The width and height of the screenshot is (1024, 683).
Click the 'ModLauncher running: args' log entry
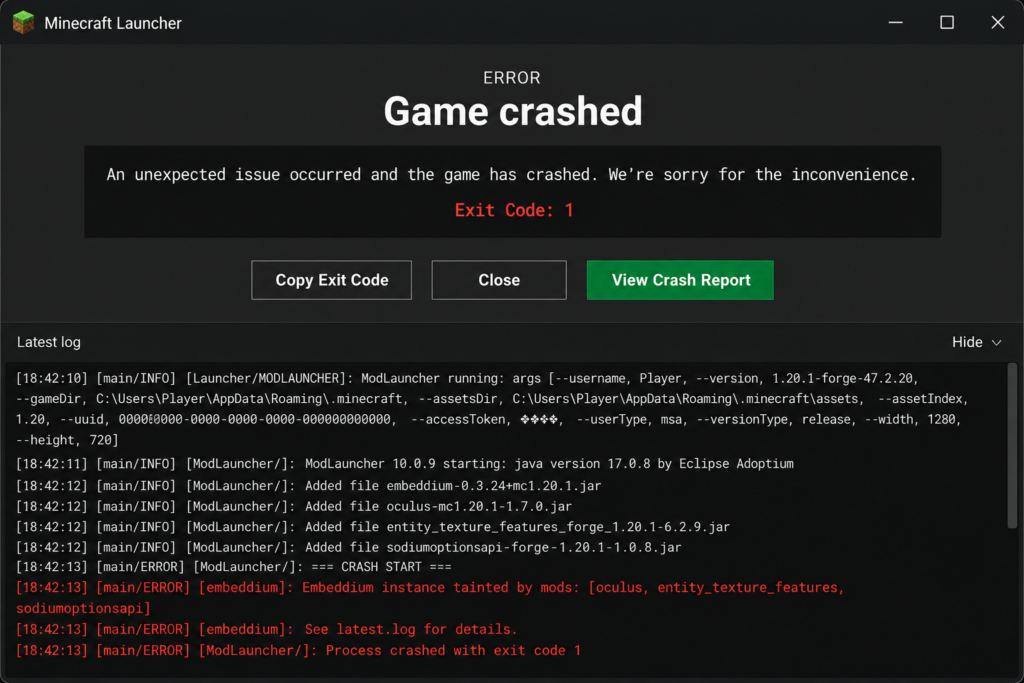pos(492,409)
